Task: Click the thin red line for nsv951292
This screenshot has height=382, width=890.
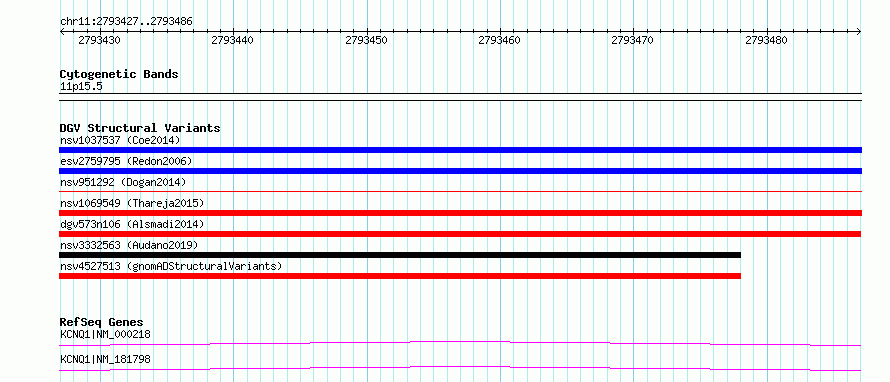Action: (460, 192)
